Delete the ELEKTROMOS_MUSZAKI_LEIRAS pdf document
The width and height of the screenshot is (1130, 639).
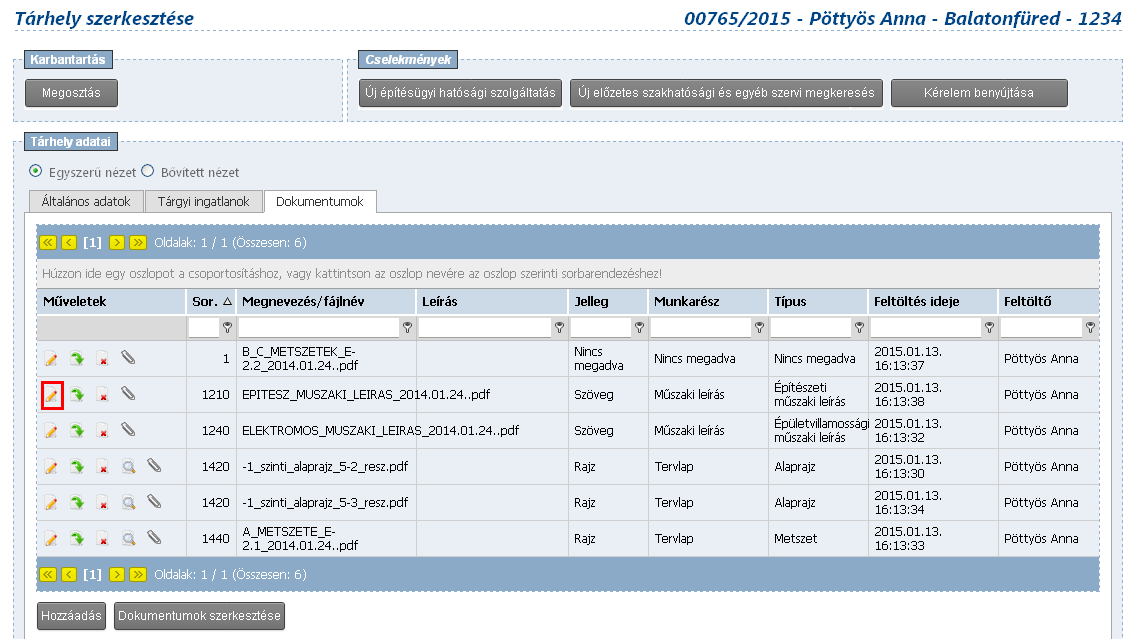pos(102,431)
